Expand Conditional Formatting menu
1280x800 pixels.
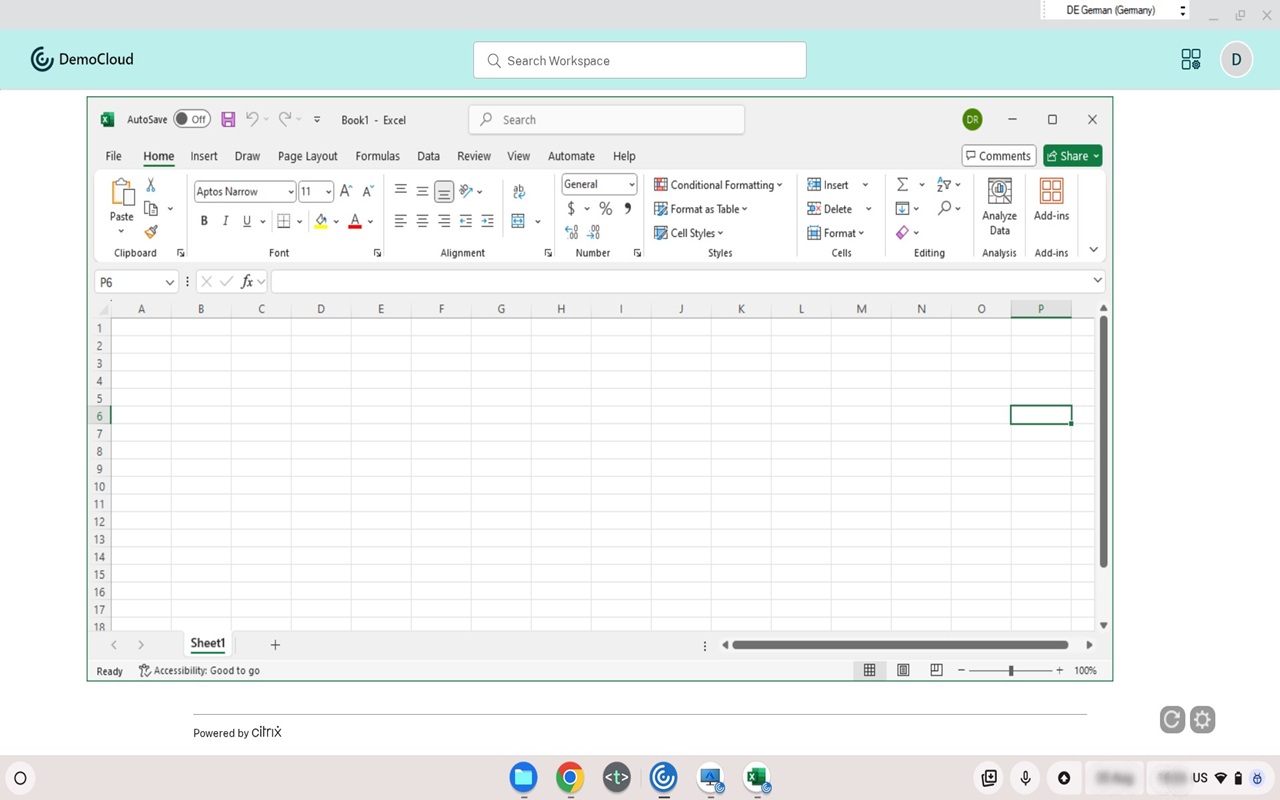[x=718, y=185]
